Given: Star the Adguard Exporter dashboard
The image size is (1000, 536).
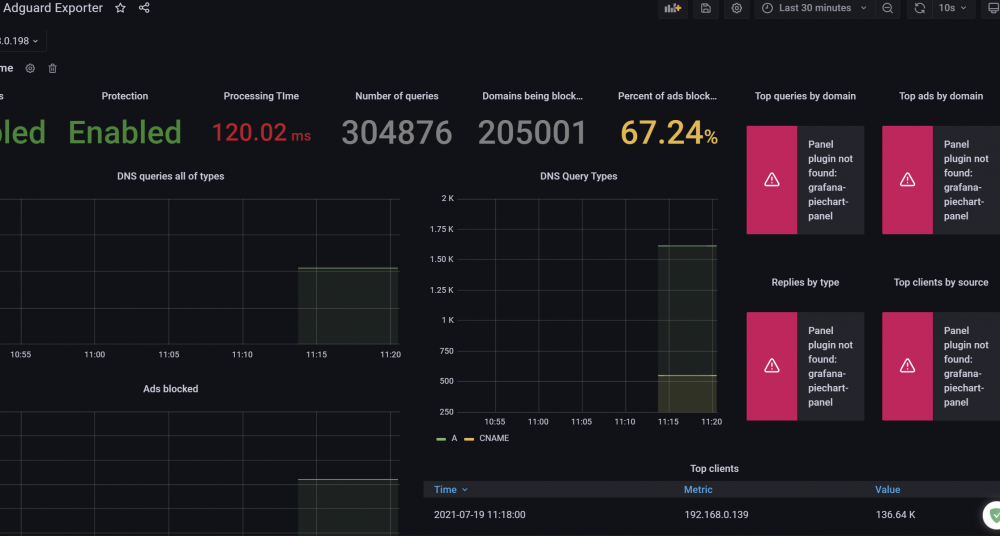Looking at the screenshot, I should [121, 8].
